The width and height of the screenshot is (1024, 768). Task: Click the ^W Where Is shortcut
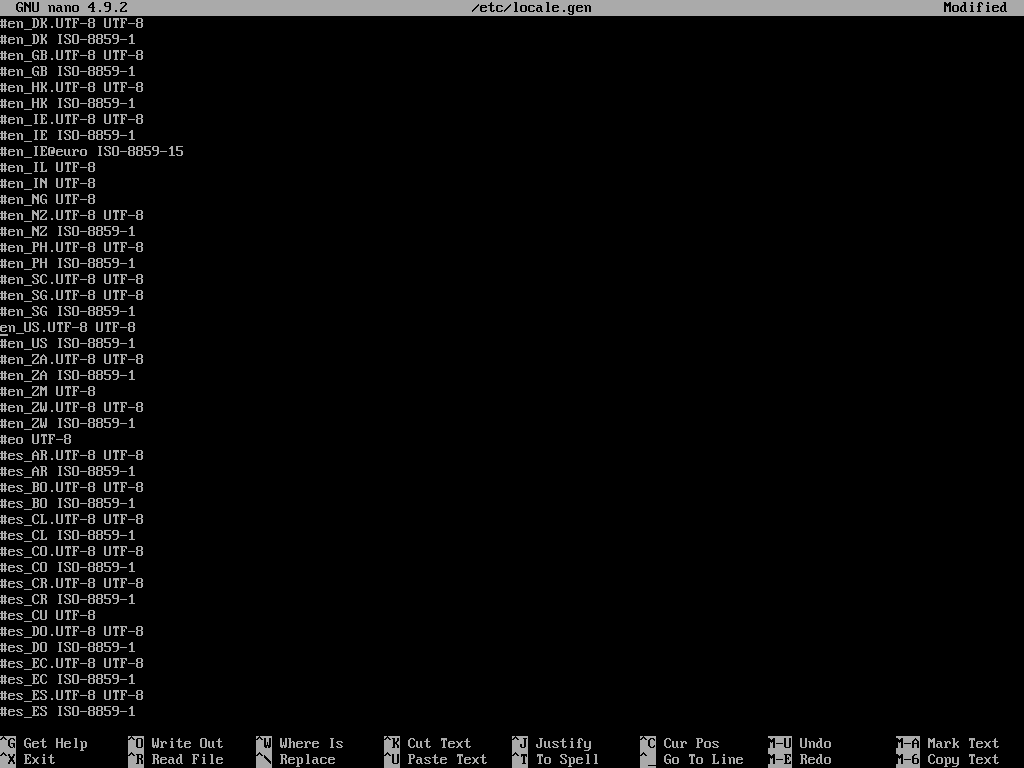[300, 743]
